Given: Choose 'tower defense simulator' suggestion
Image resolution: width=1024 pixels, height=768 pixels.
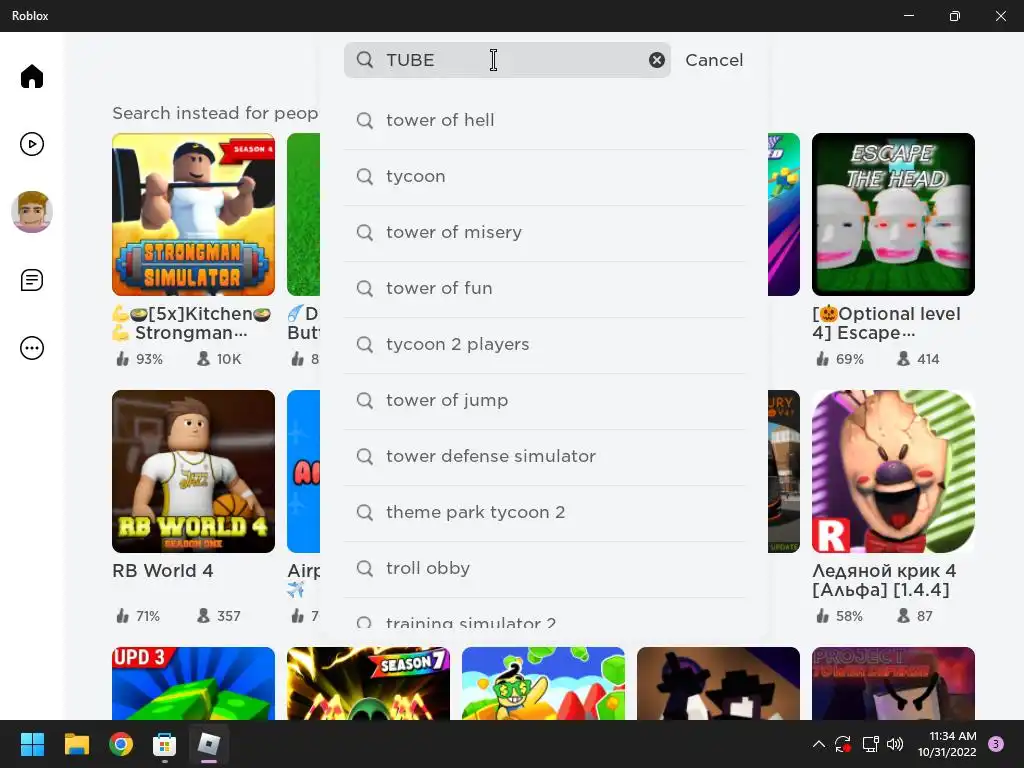Looking at the screenshot, I should [x=544, y=457].
